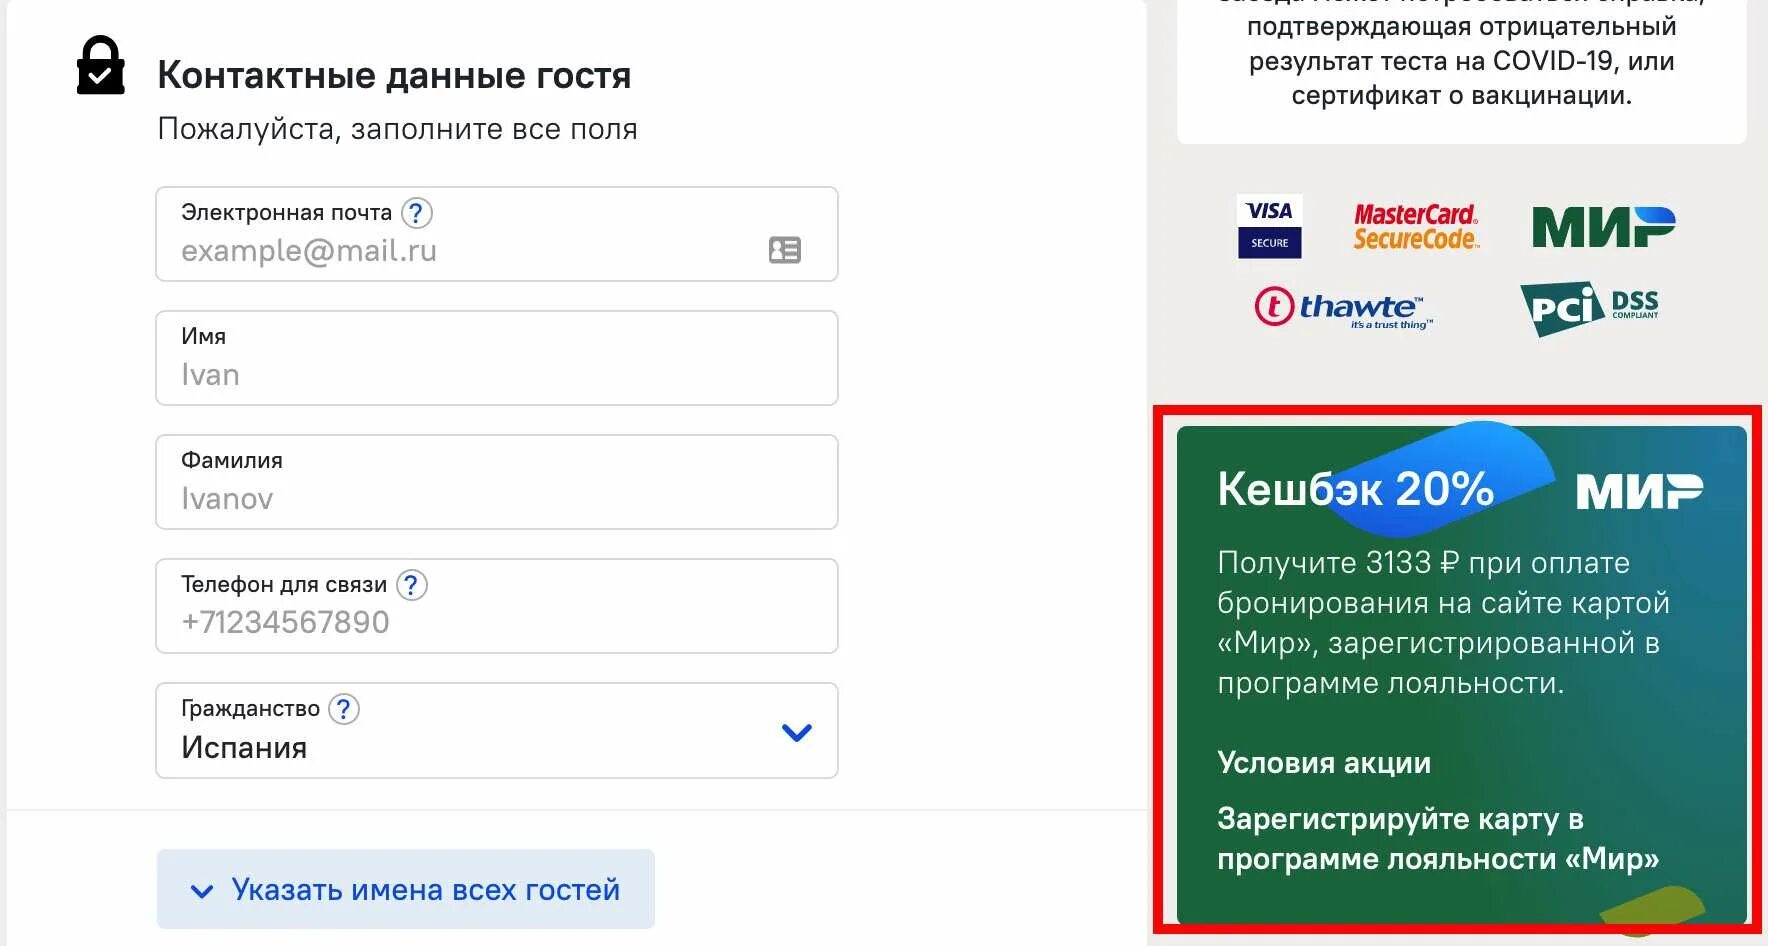Focus the Электронная почта email field
The height and width of the screenshot is (946, 1768).
coord(470,250)
